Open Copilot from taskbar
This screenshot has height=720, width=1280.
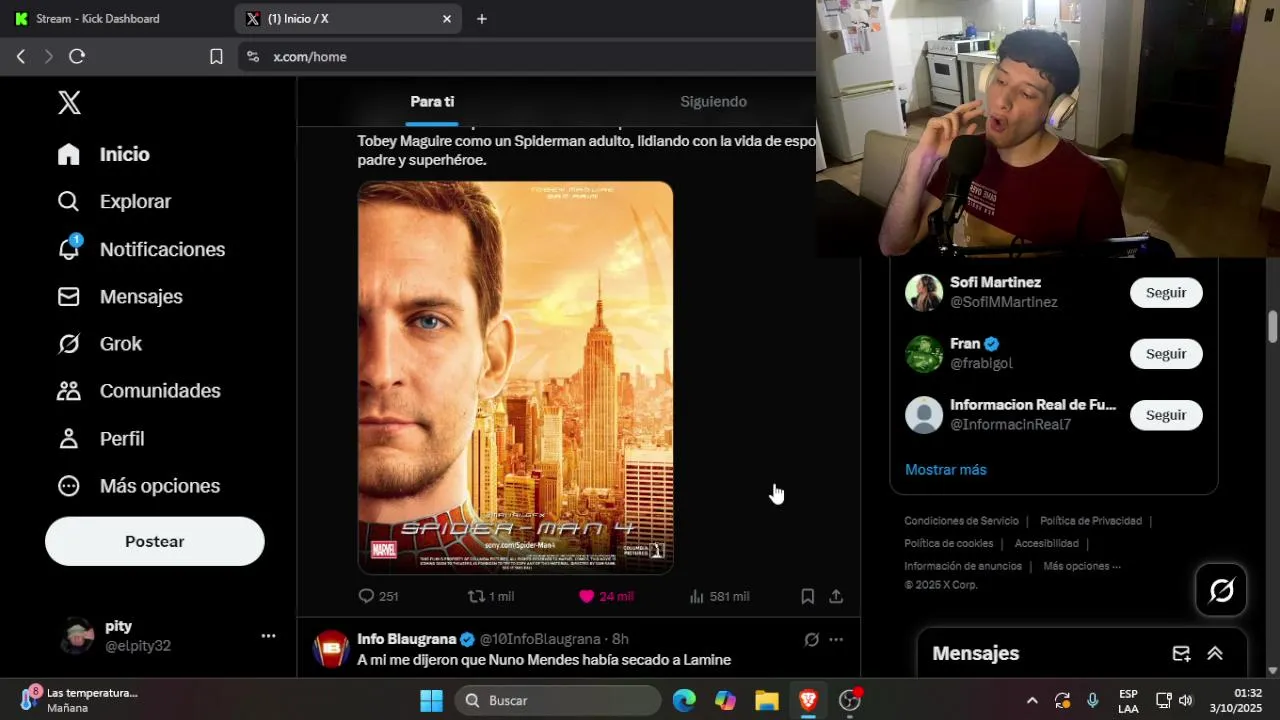[725, 700]
